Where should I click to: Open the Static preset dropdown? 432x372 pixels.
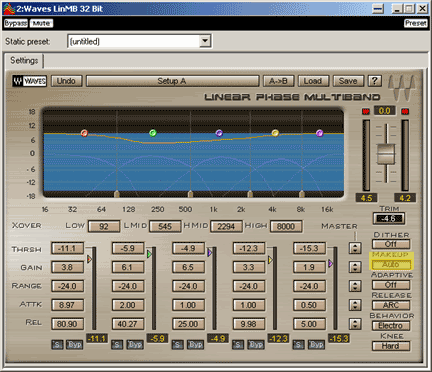pos(205,41)
